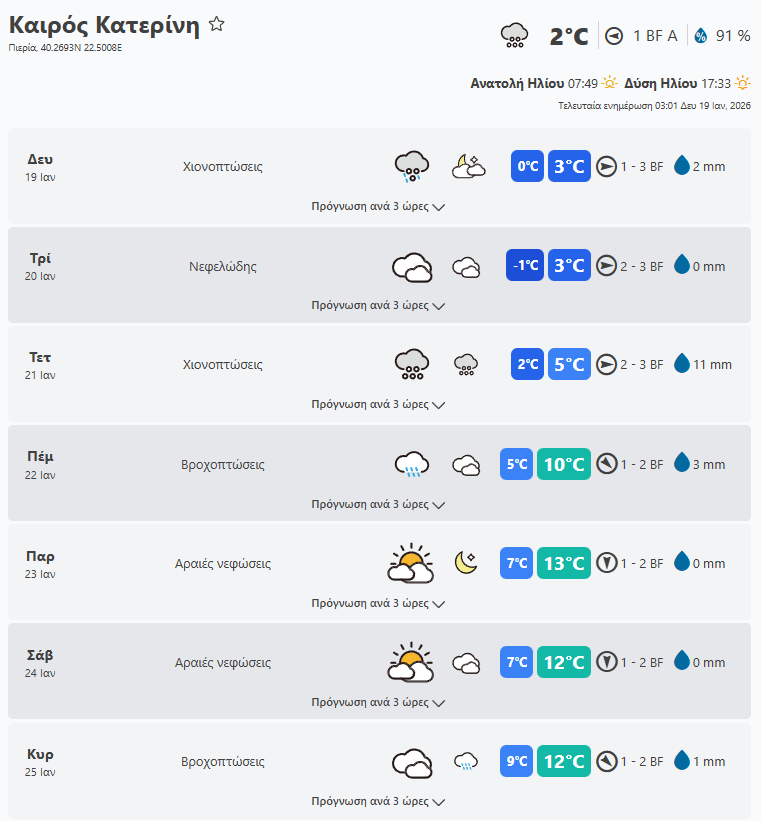Select the Τρί 20 Ιαν day label

pyautogui.click(x=40, y=266)
